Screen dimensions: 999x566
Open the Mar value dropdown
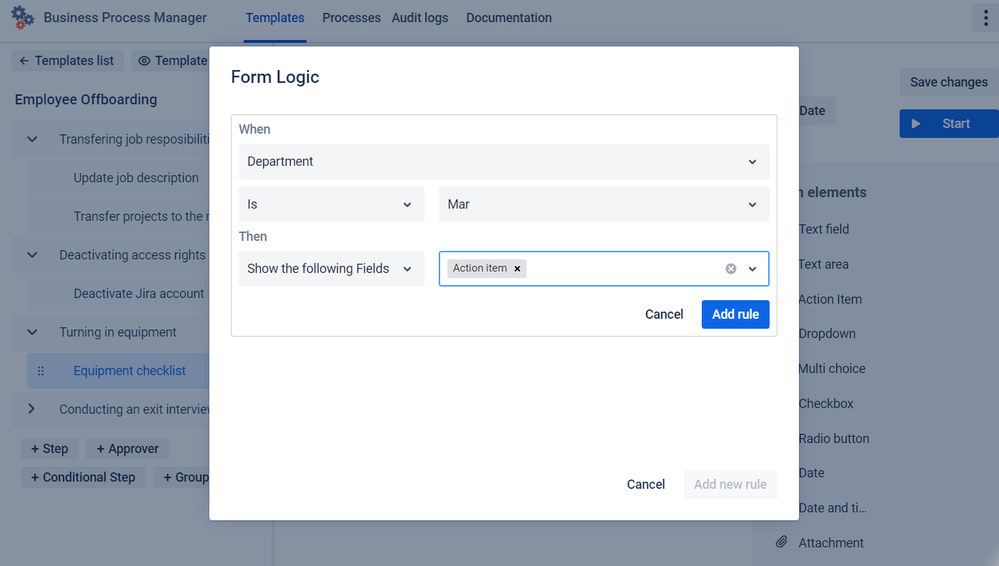pyautogui.click(x=603, y=205)
